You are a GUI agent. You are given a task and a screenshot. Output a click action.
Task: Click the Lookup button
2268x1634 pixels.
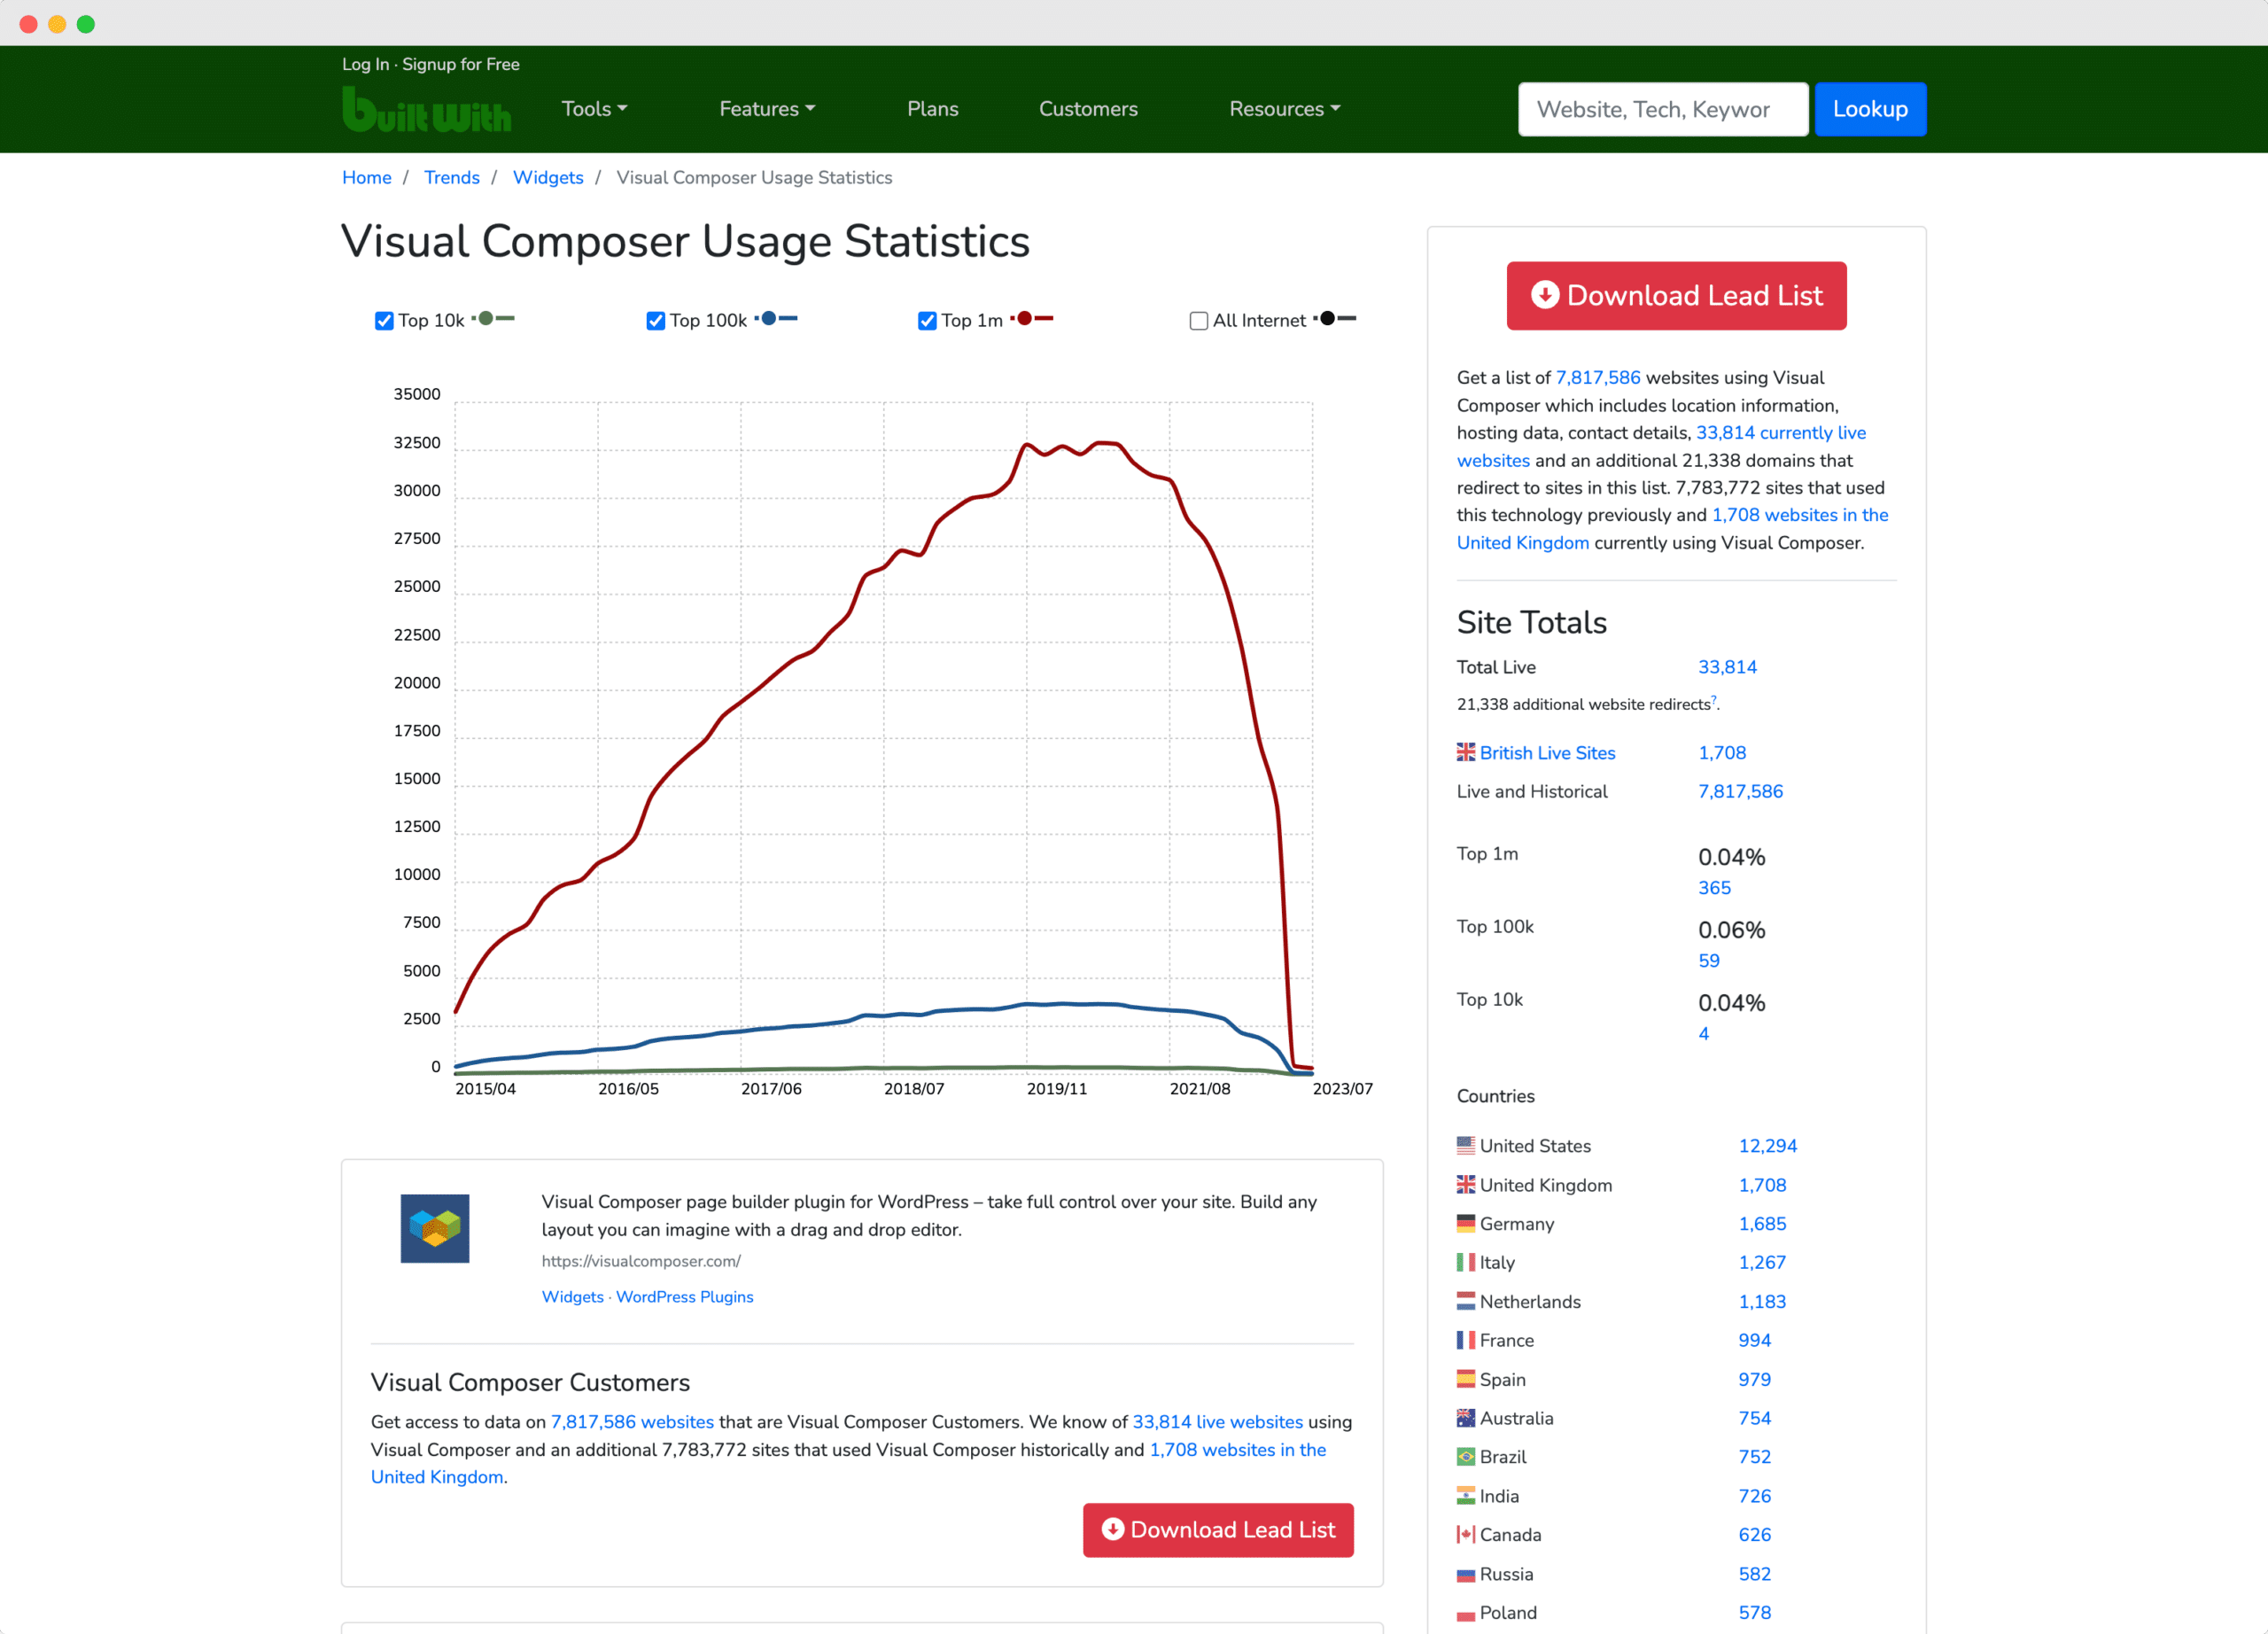click(1870, 109)
